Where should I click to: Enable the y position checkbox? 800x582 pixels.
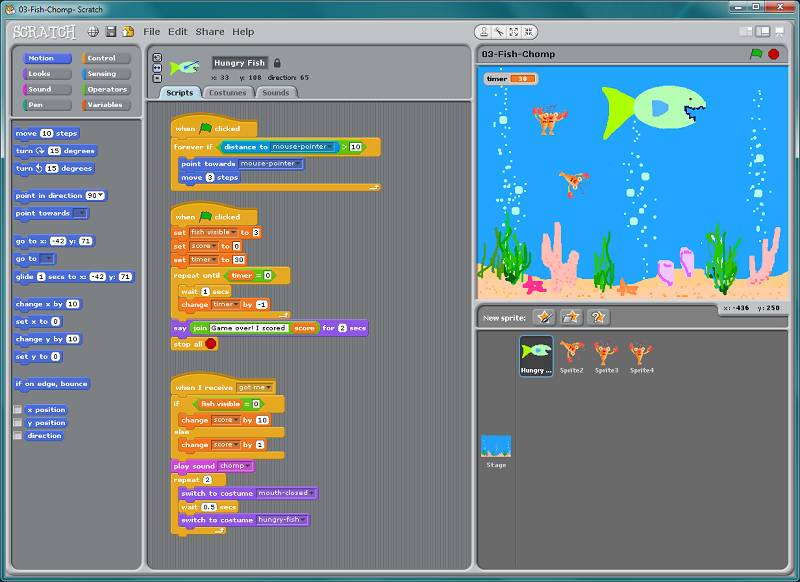click(x=18, y=422)
